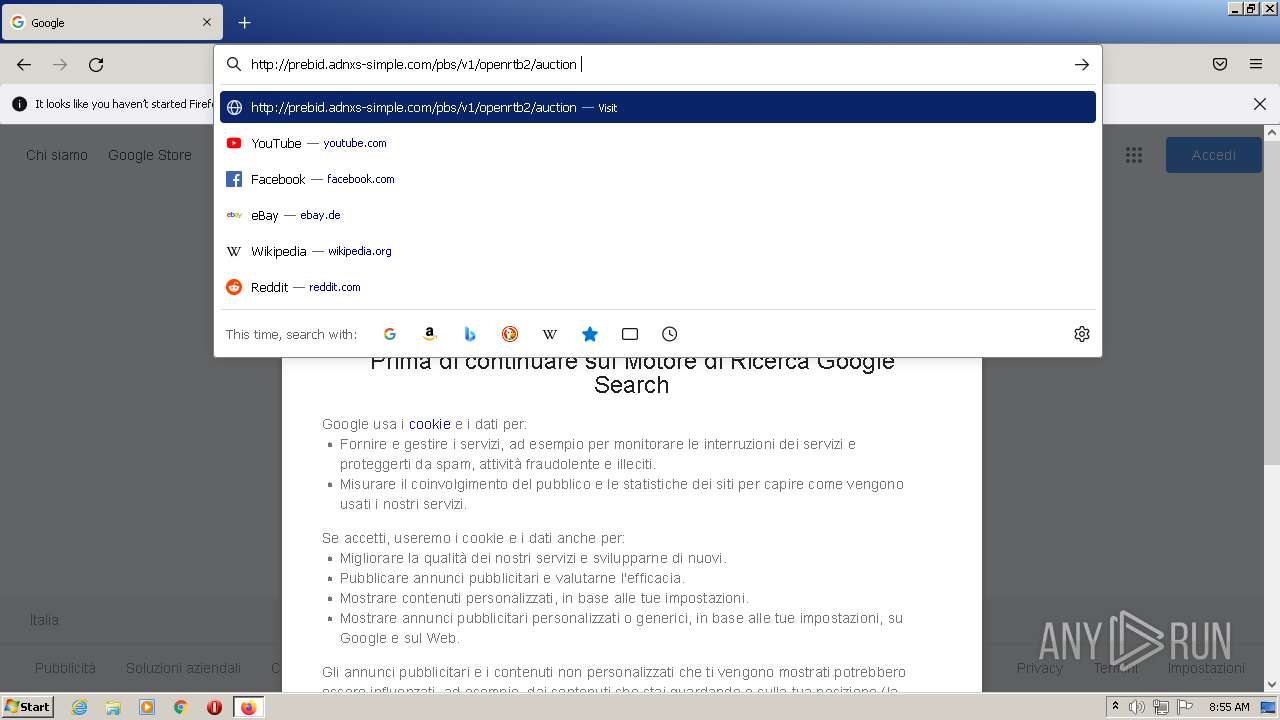Close the Google tab
This screenshot has height=720, width=1280.
(207, 22)
